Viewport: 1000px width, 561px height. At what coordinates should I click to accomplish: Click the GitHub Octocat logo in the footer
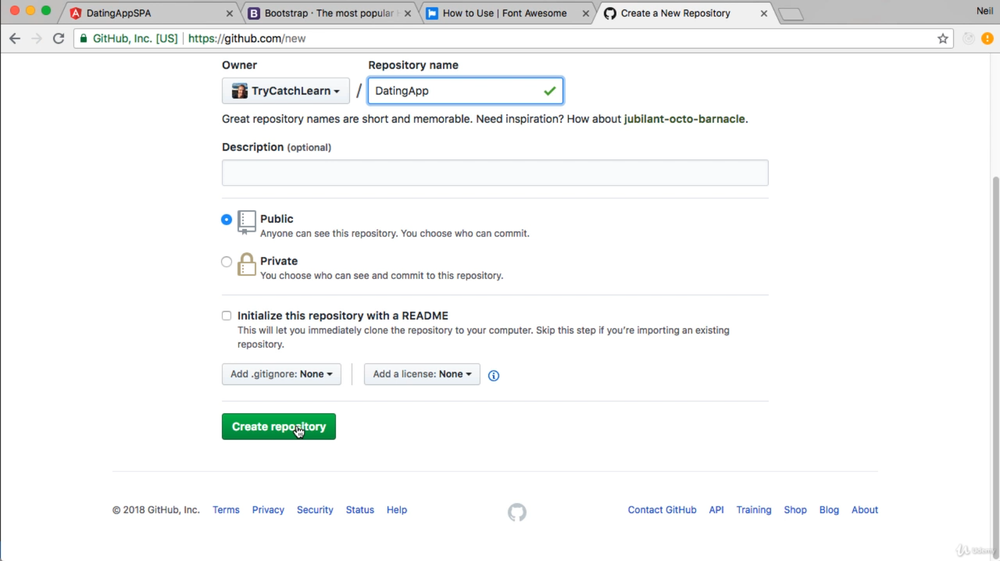pyautogui.click(x=517, y=512)
